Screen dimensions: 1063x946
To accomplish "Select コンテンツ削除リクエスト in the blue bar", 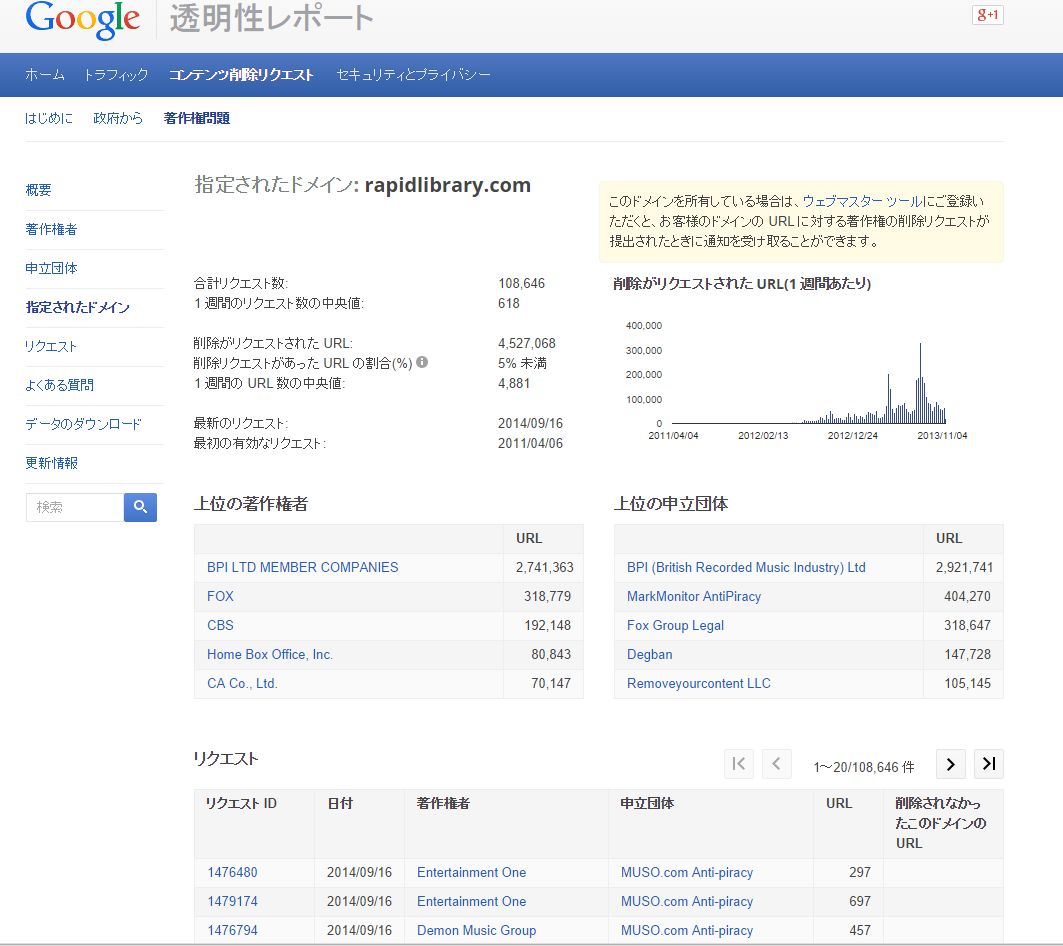I will (x=241, y=75).
